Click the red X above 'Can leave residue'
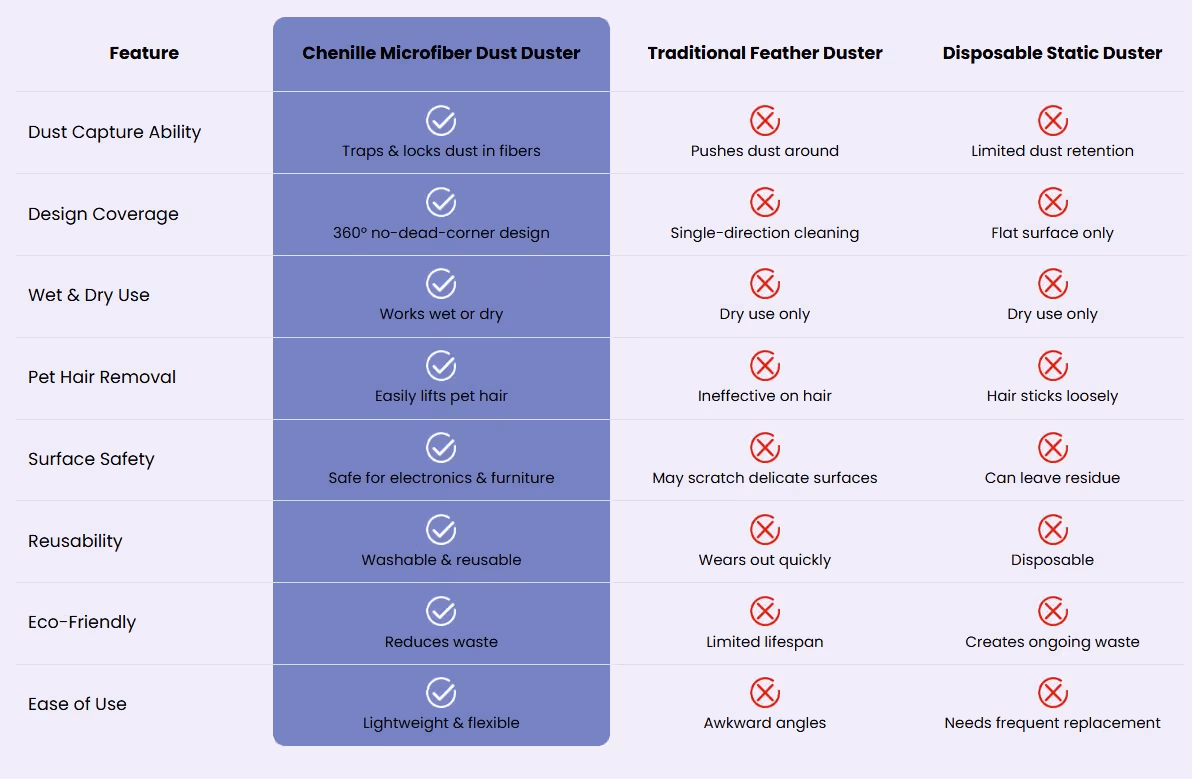 point(1053,448)
